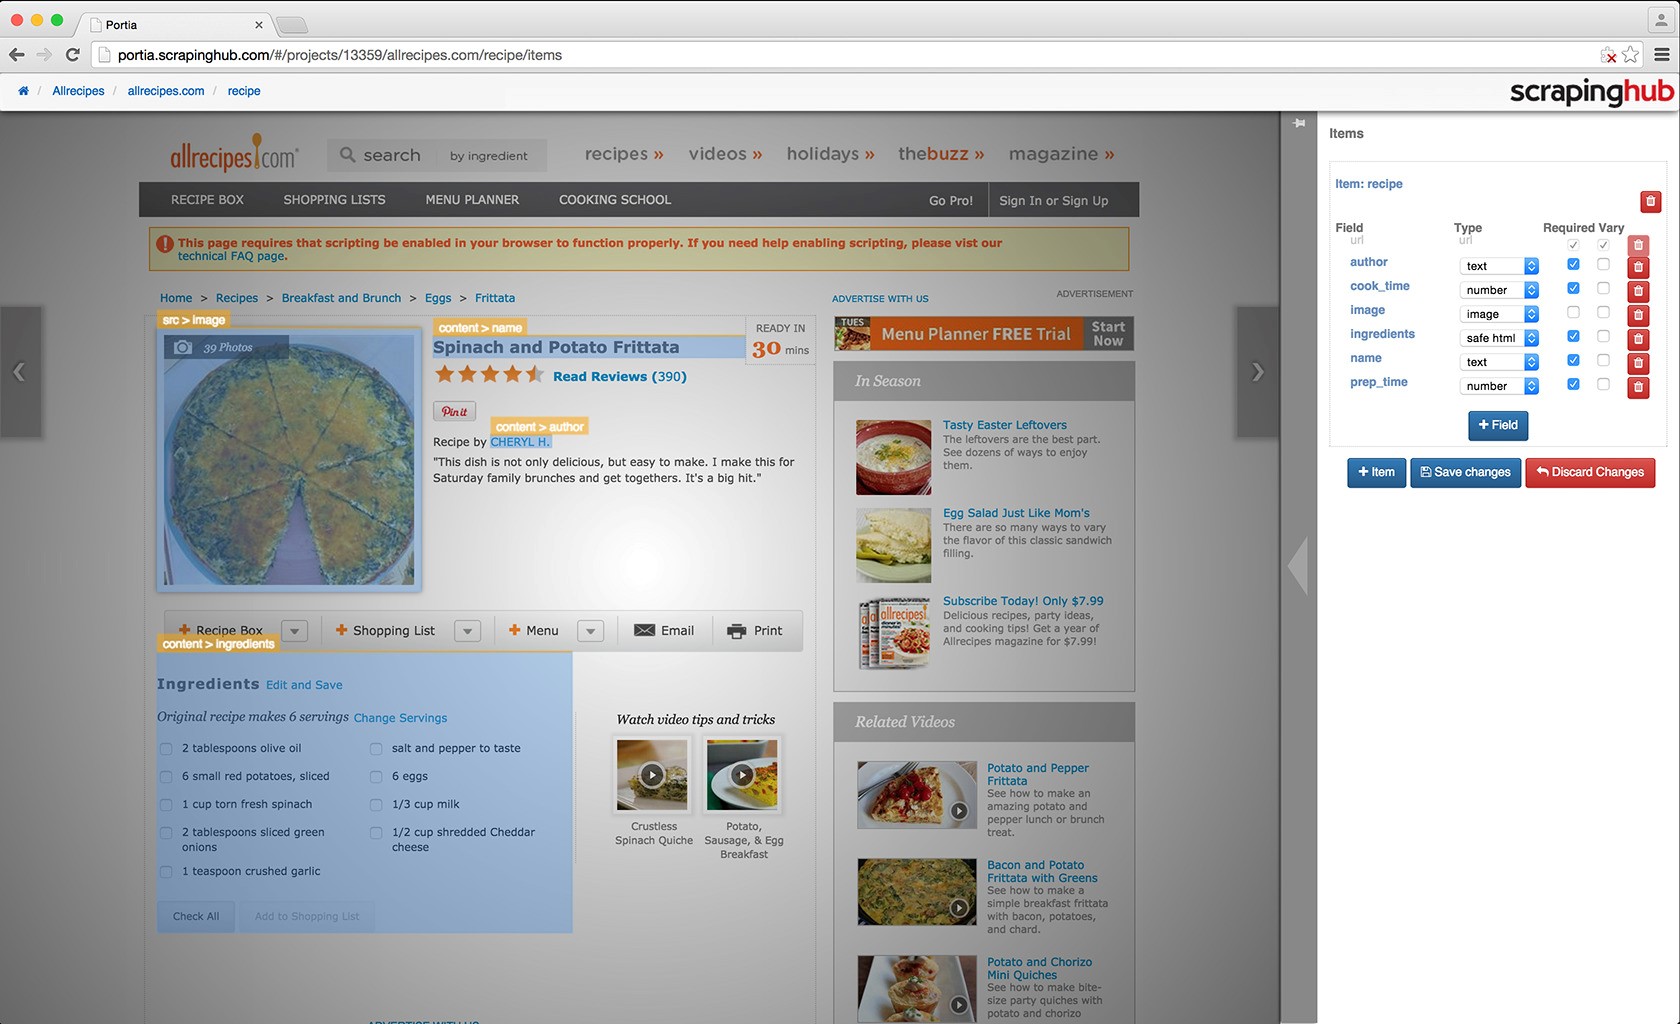Click the home icon in breadcrumb

pyautogui.click(x=23, y=91)
